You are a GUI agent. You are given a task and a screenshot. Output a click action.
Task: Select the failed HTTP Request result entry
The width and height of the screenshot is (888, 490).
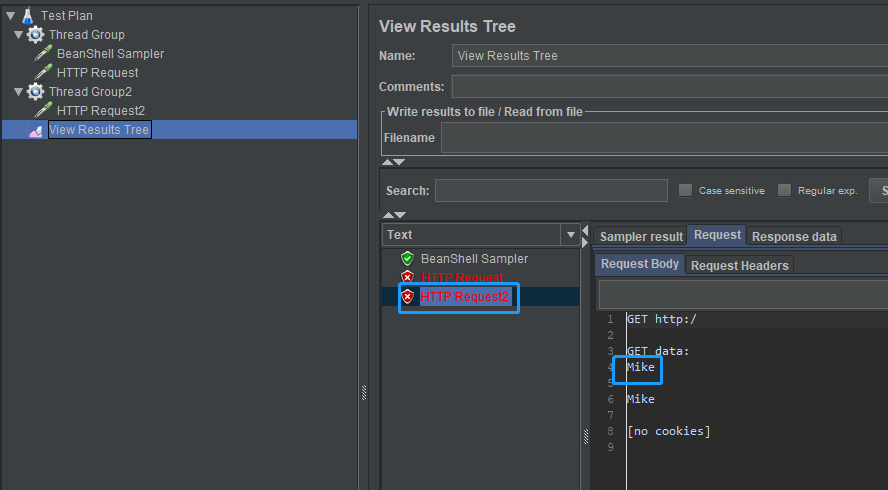(462, 278)
